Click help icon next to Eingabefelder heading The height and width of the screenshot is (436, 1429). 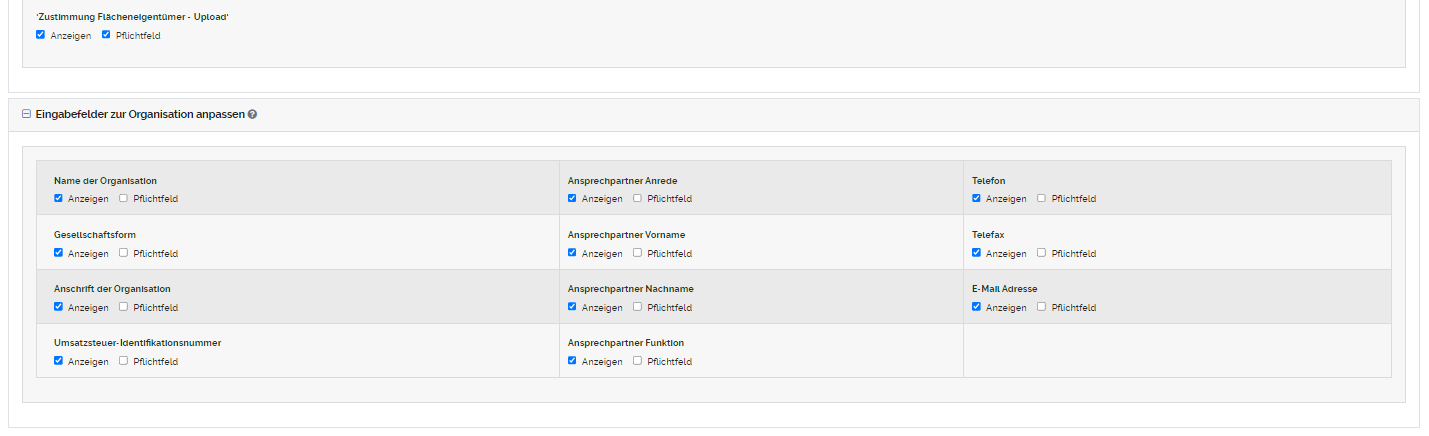[253, 114]
